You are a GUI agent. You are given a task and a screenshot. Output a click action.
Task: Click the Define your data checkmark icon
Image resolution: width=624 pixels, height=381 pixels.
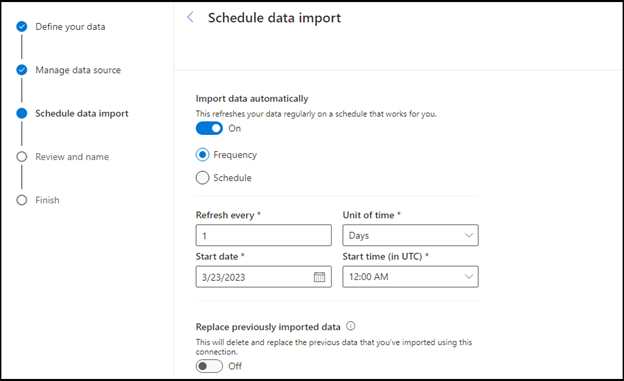tap(22, 27)
